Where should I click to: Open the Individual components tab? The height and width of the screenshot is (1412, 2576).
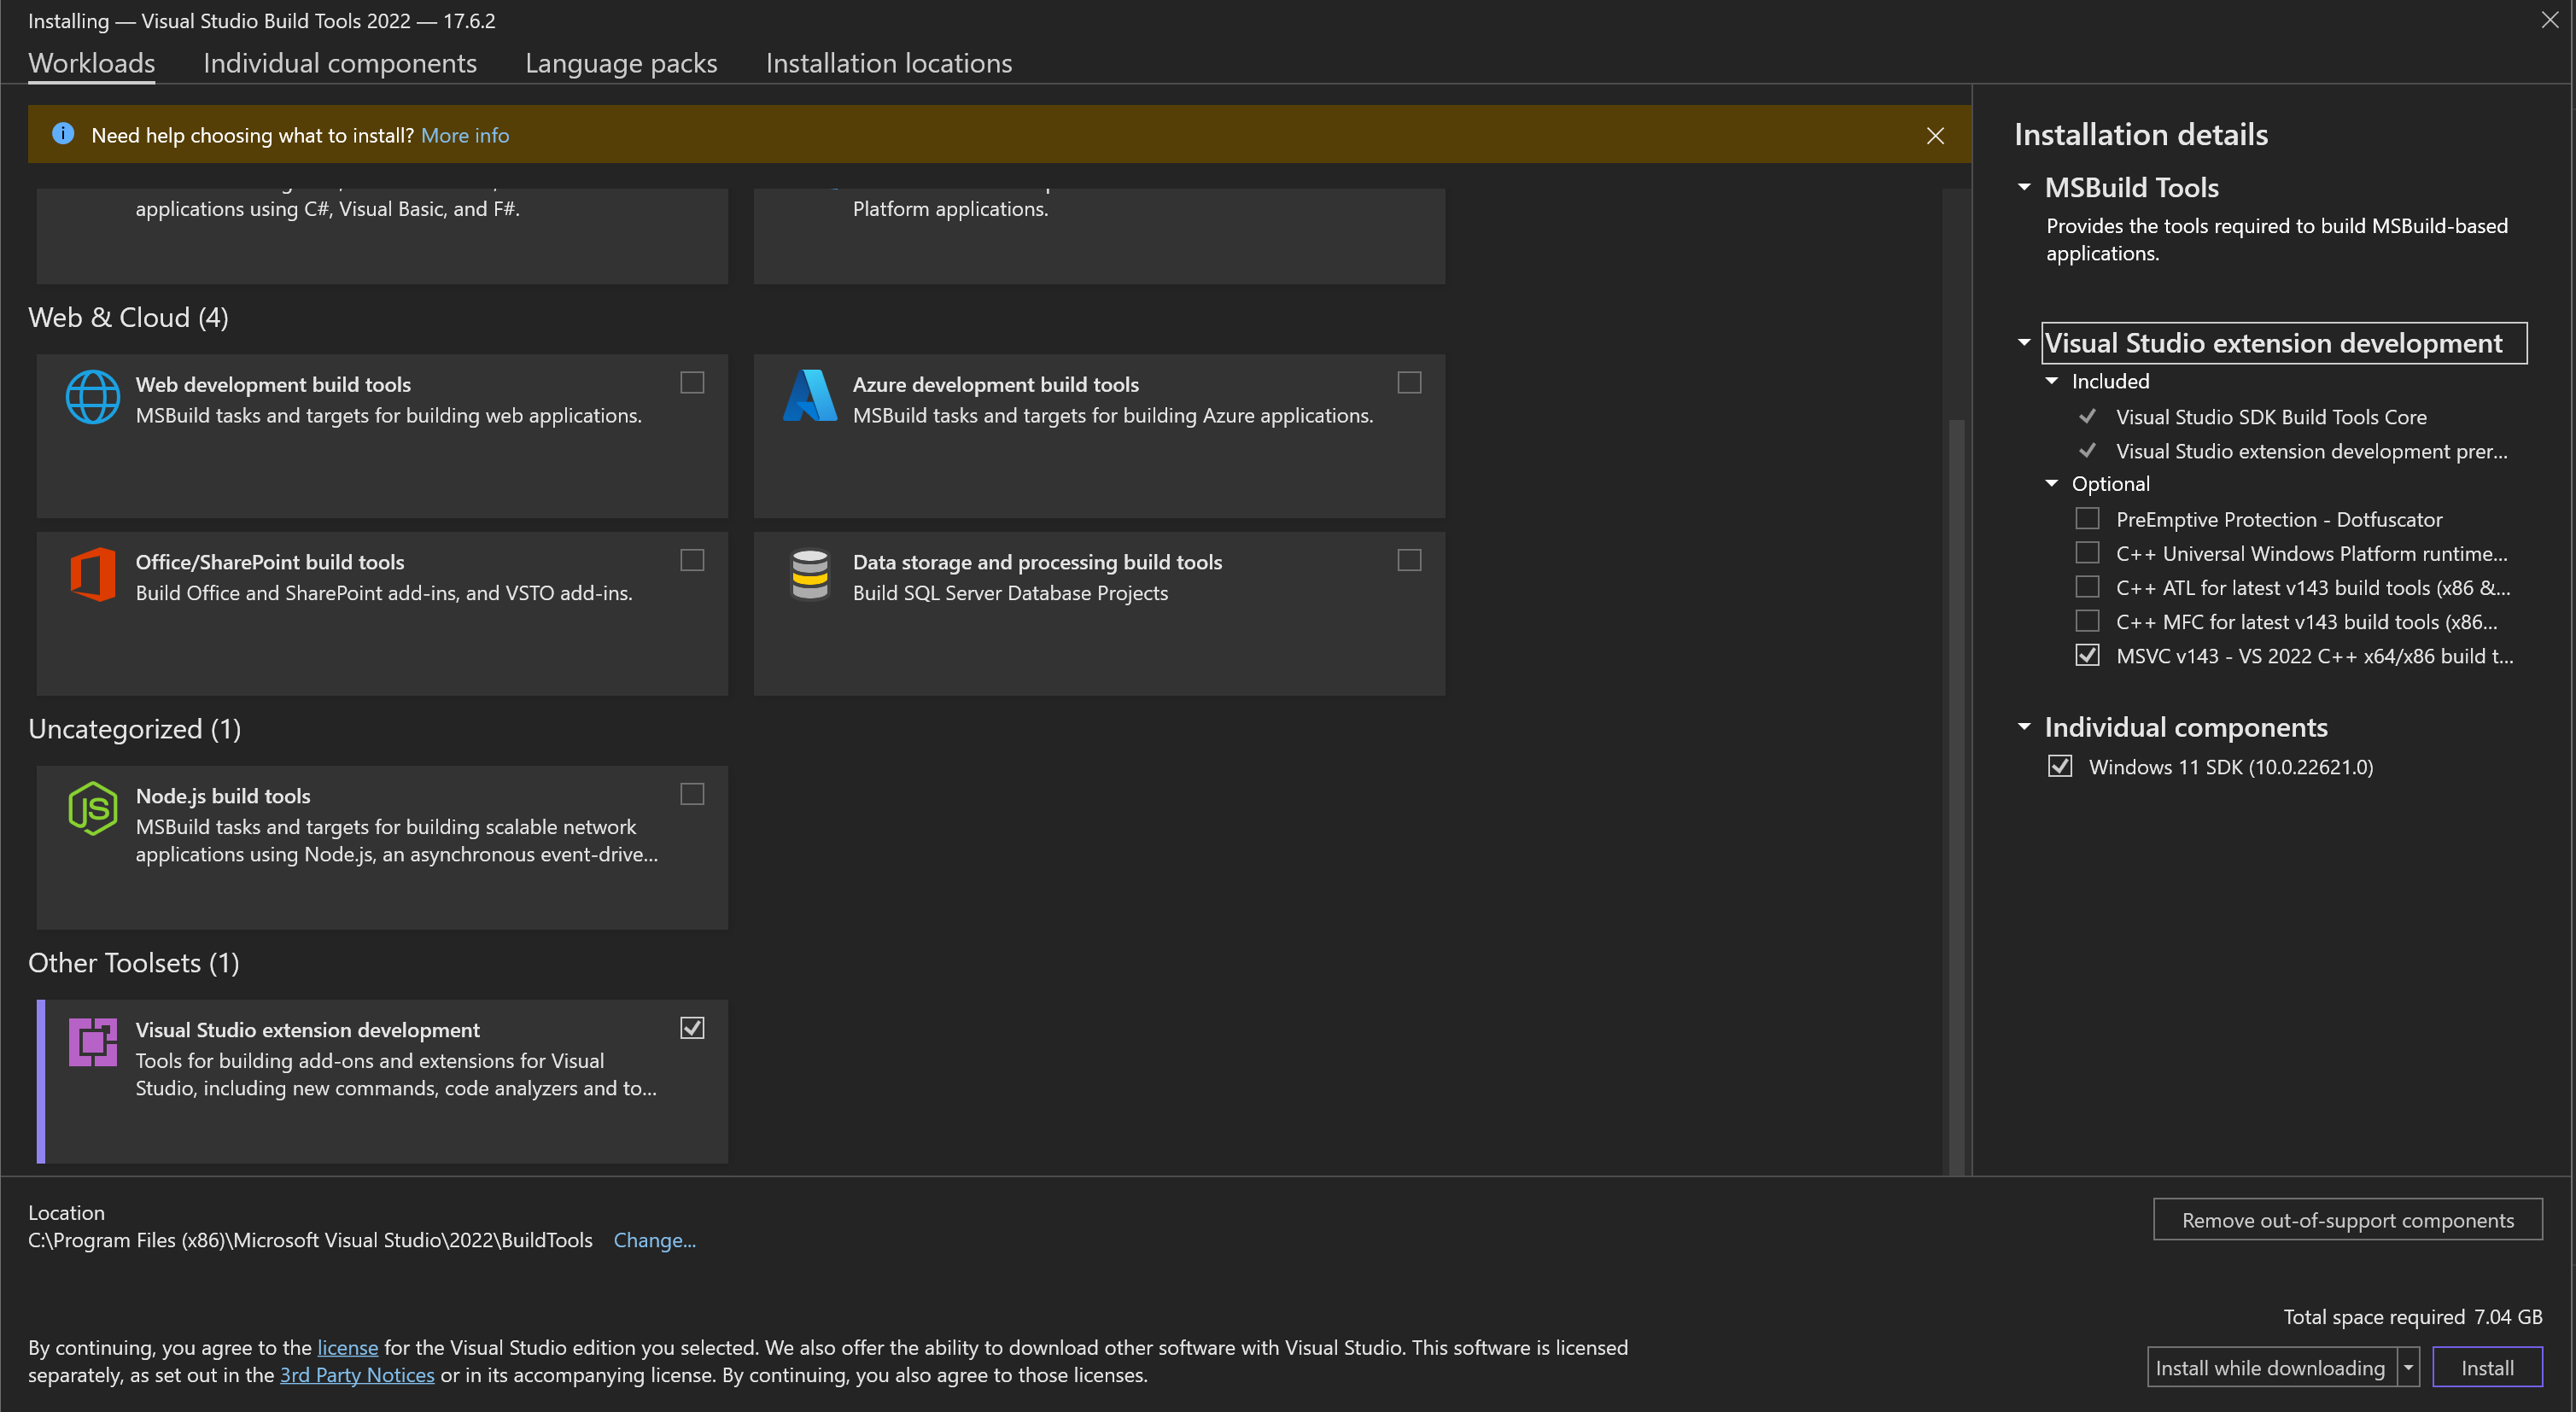tap(340, 63)
